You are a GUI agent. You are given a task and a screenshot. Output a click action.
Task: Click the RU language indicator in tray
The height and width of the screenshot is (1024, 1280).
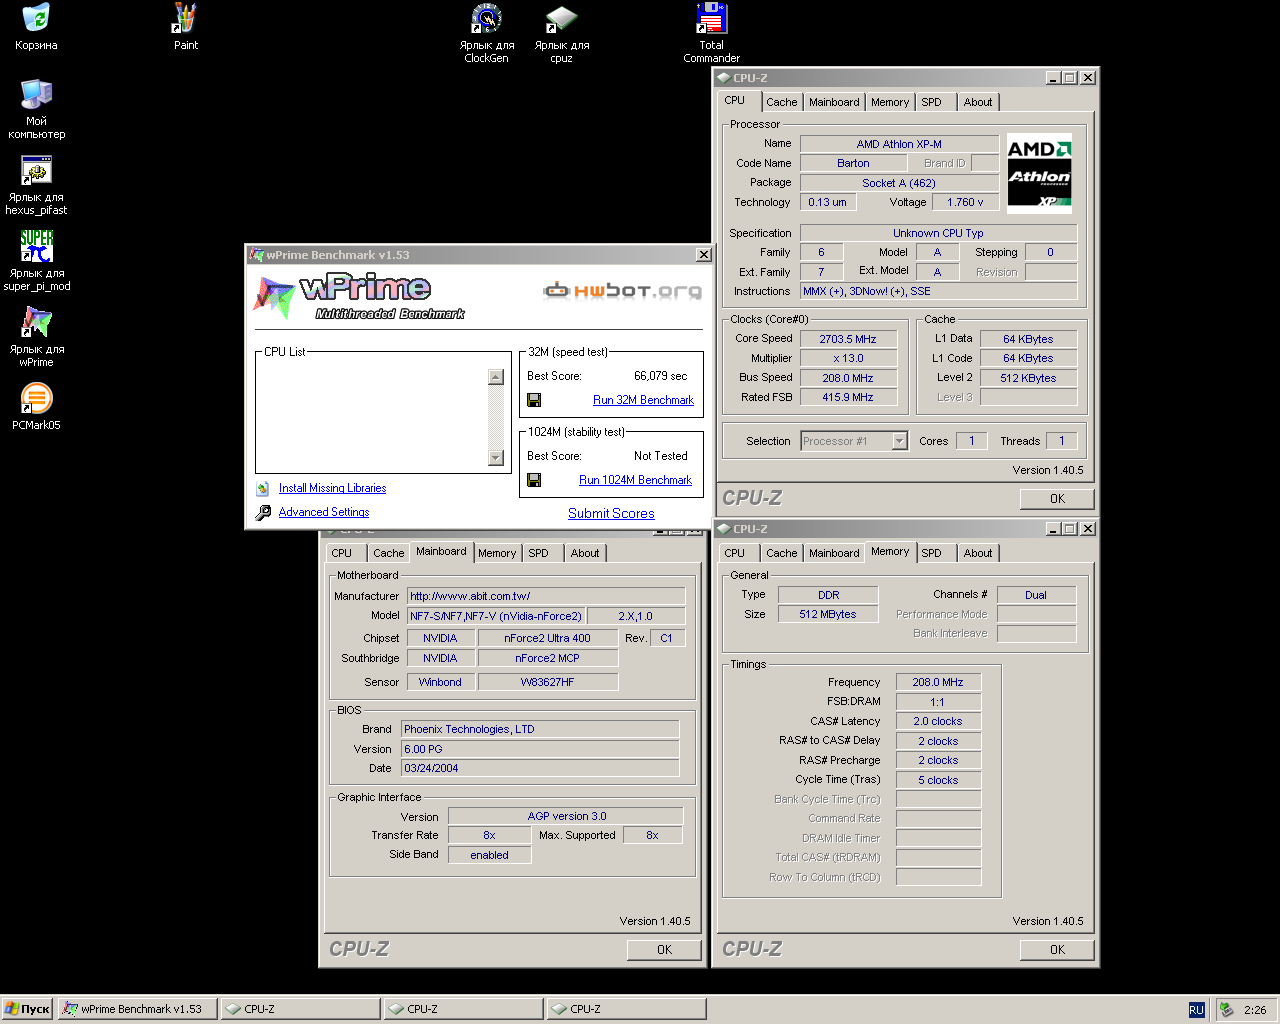click(1196, 1010)
